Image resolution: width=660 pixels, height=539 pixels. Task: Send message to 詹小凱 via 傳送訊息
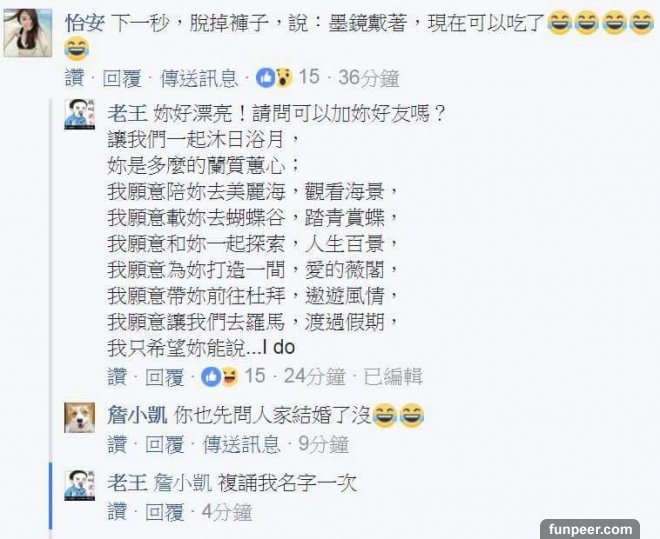click(x=242, y=444)
